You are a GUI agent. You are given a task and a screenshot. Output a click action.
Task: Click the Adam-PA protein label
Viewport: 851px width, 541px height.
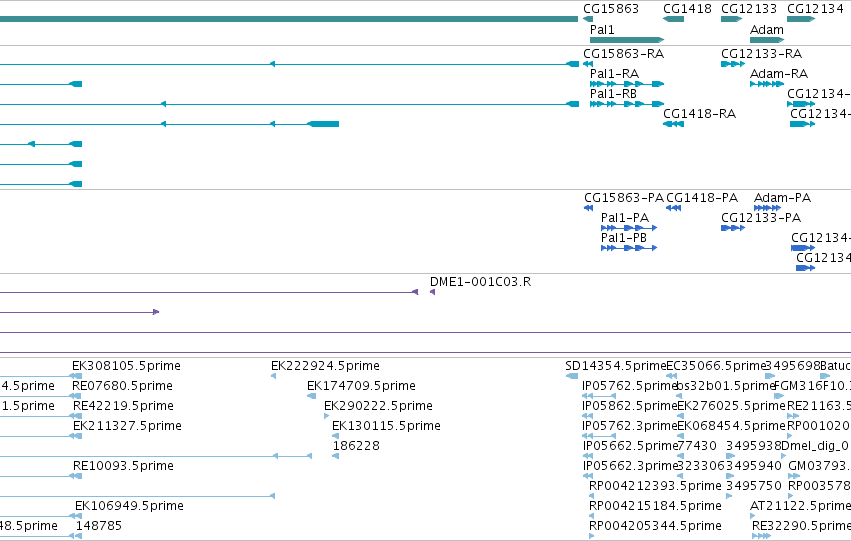[782, 198]
